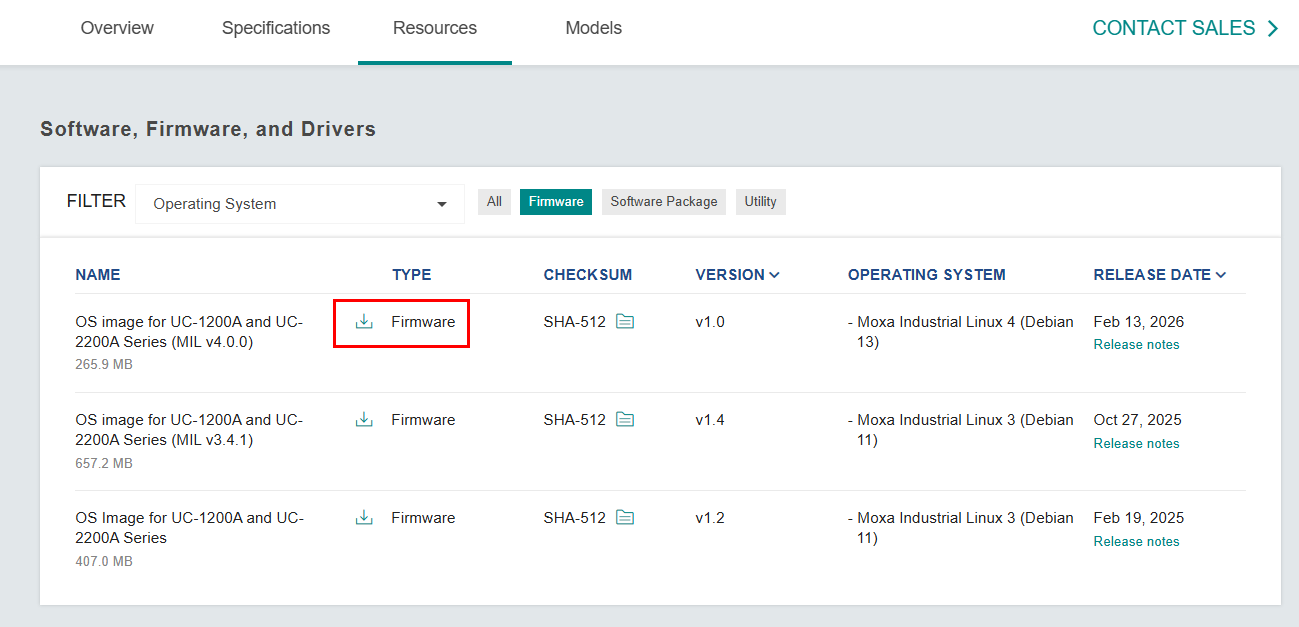Toggle the Firmware filter chip
This screenshot has width=1299, height=627.
556,202
